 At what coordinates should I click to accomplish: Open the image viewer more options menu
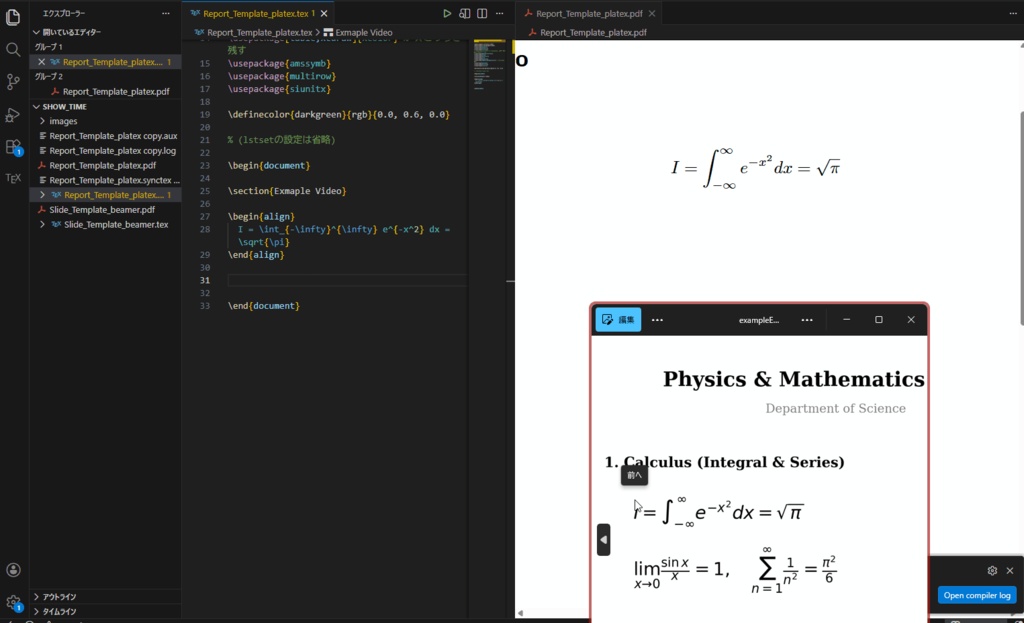(x=657, y=319)
